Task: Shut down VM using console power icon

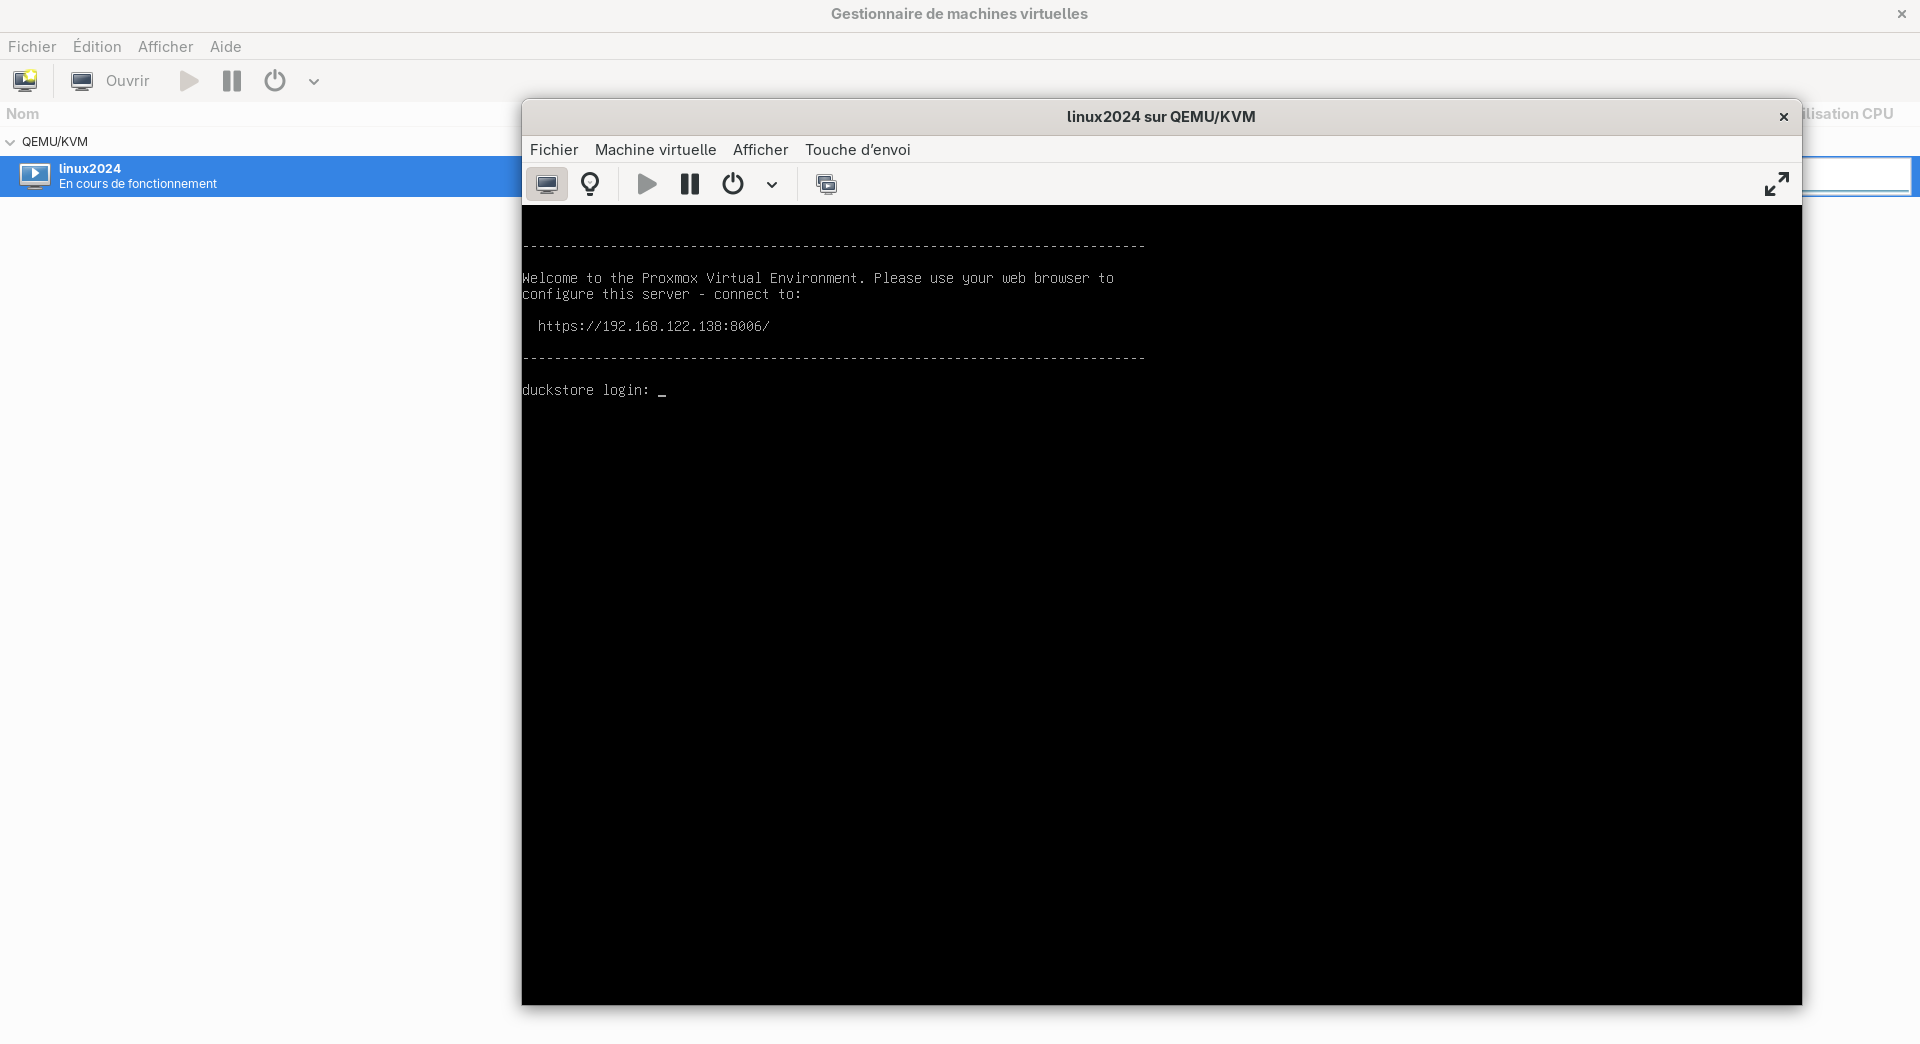Action: (x=733, y=184)
